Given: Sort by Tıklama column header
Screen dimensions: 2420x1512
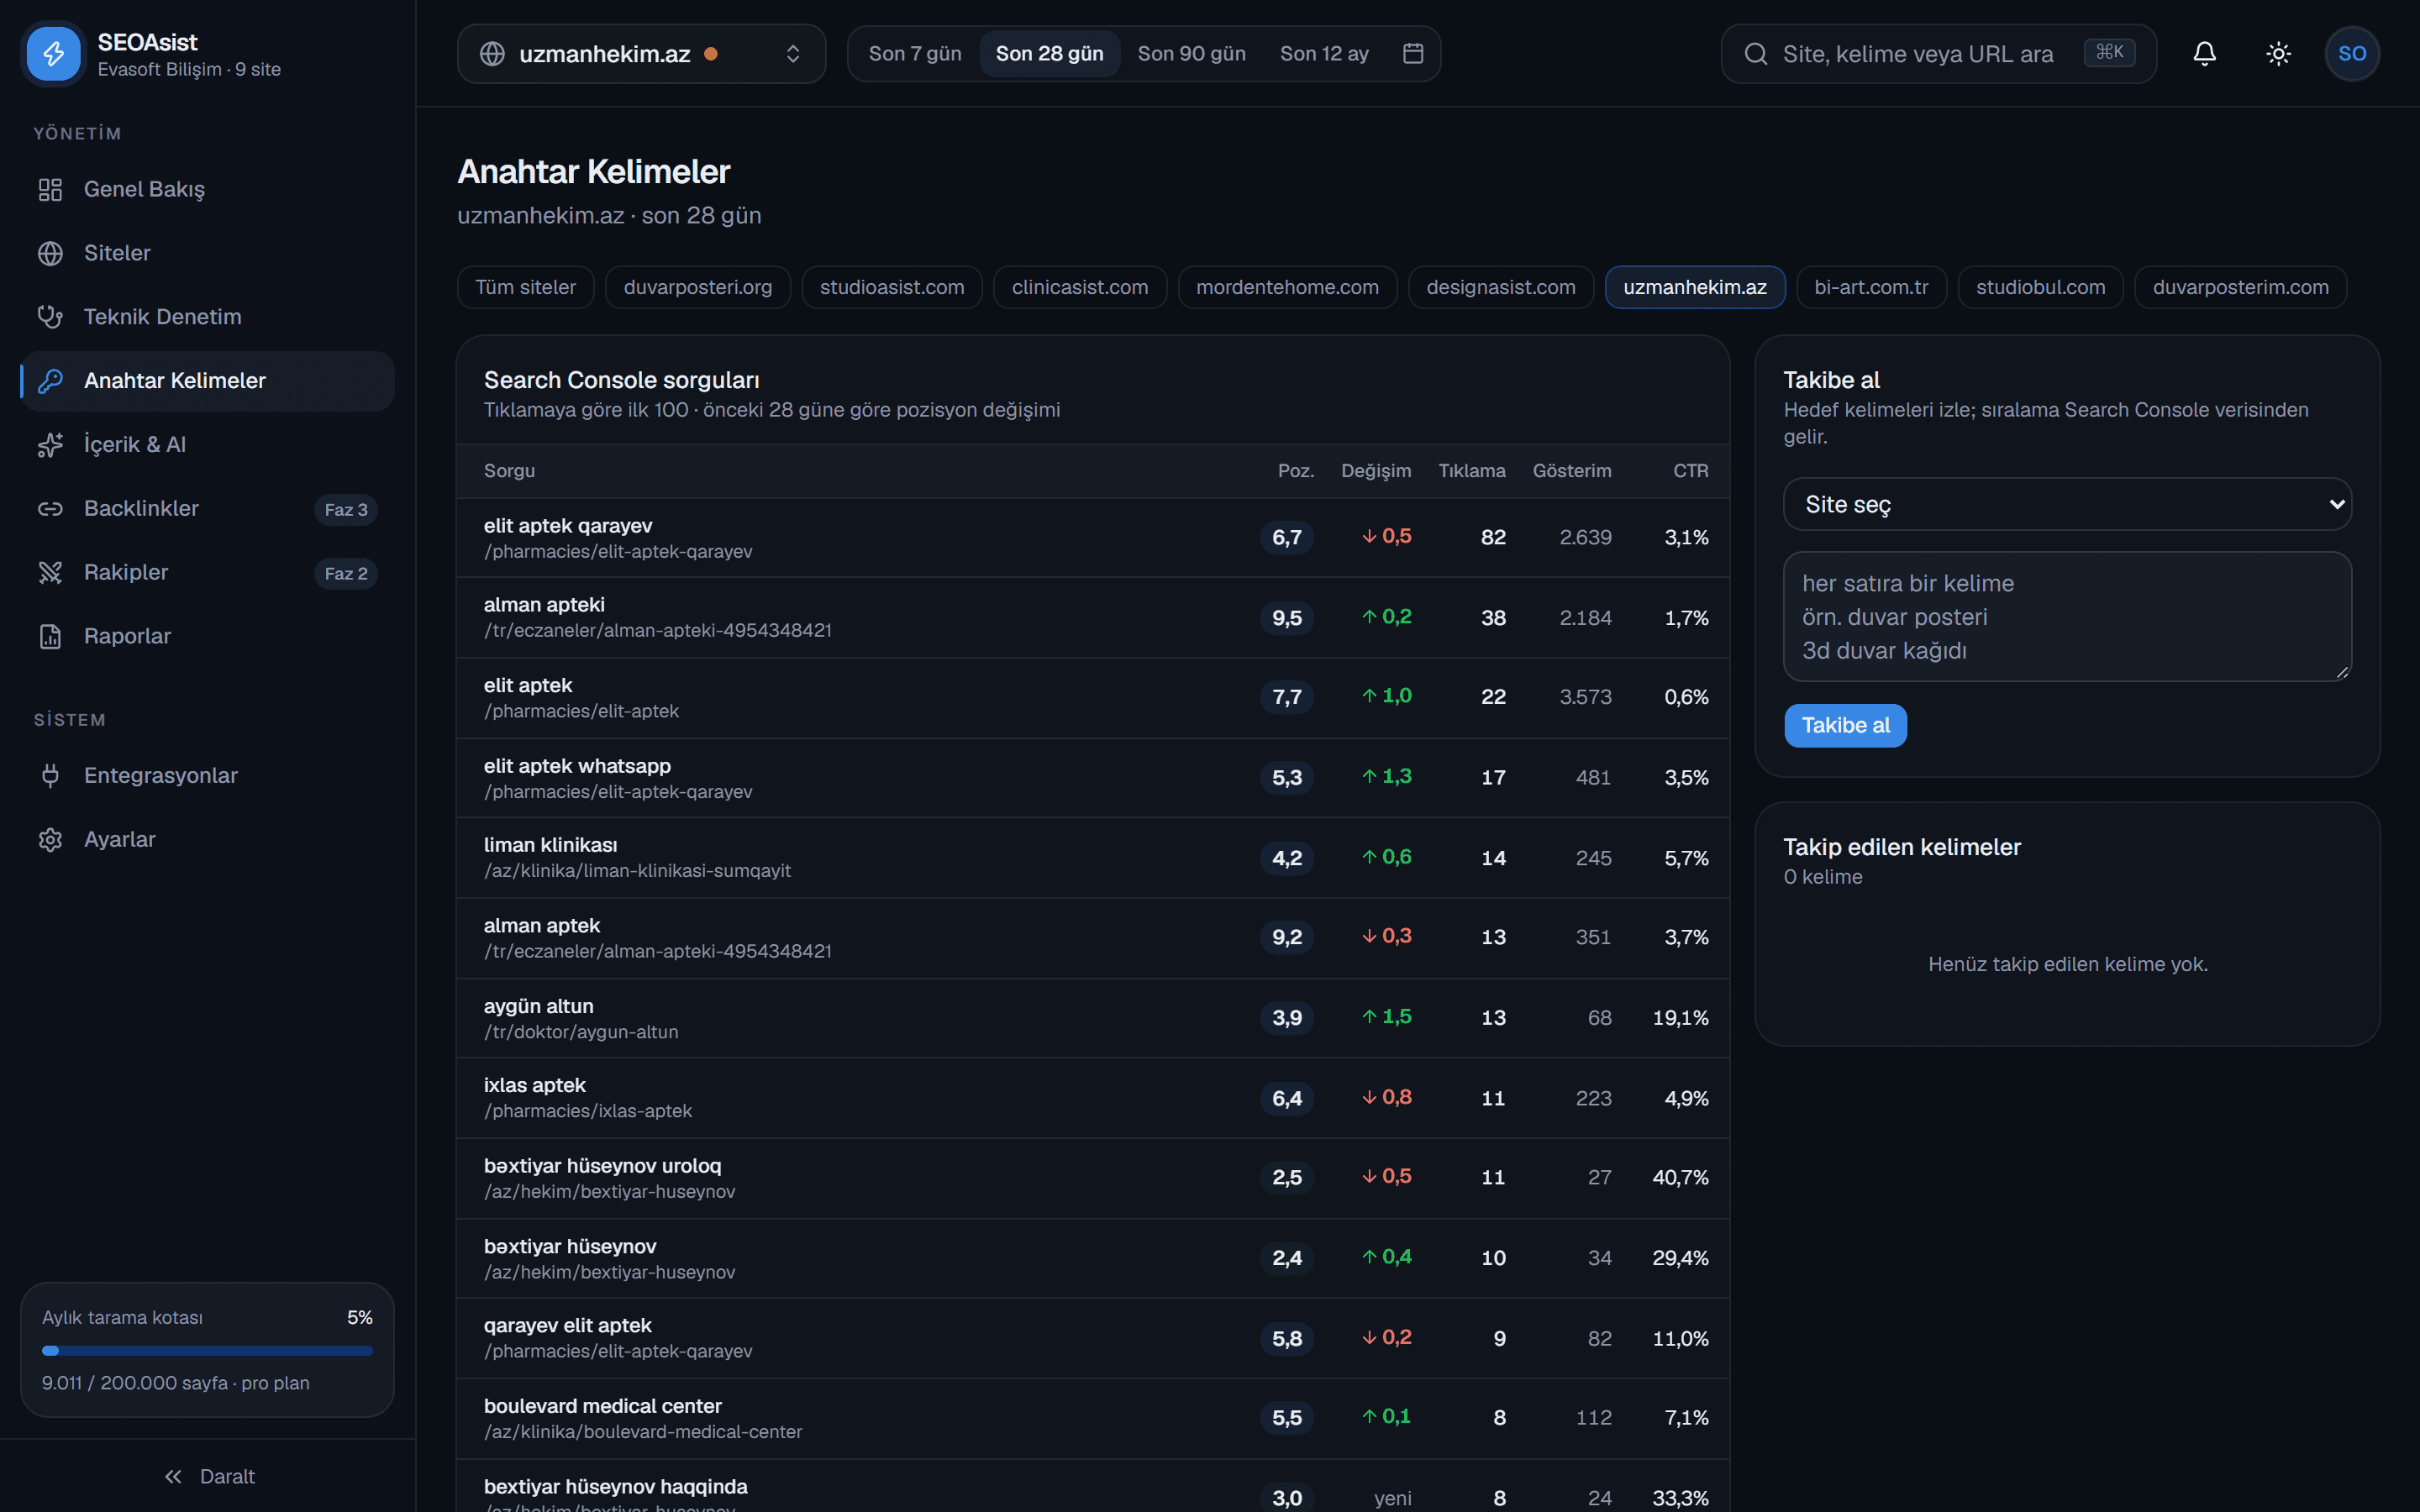Looking at the screenshot, I should (x=1471, y=471).
